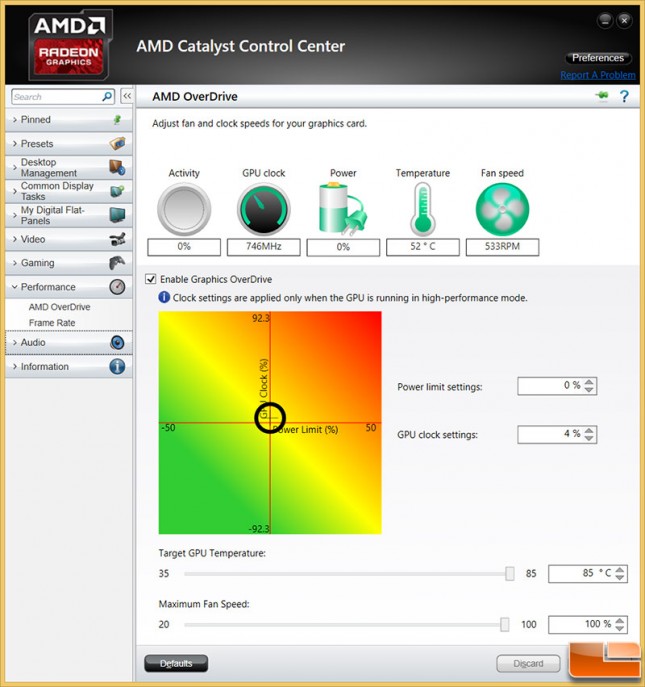Decrease Target GPU Temperature with down arrow
The image size is (645, 687).
[620, 577]
